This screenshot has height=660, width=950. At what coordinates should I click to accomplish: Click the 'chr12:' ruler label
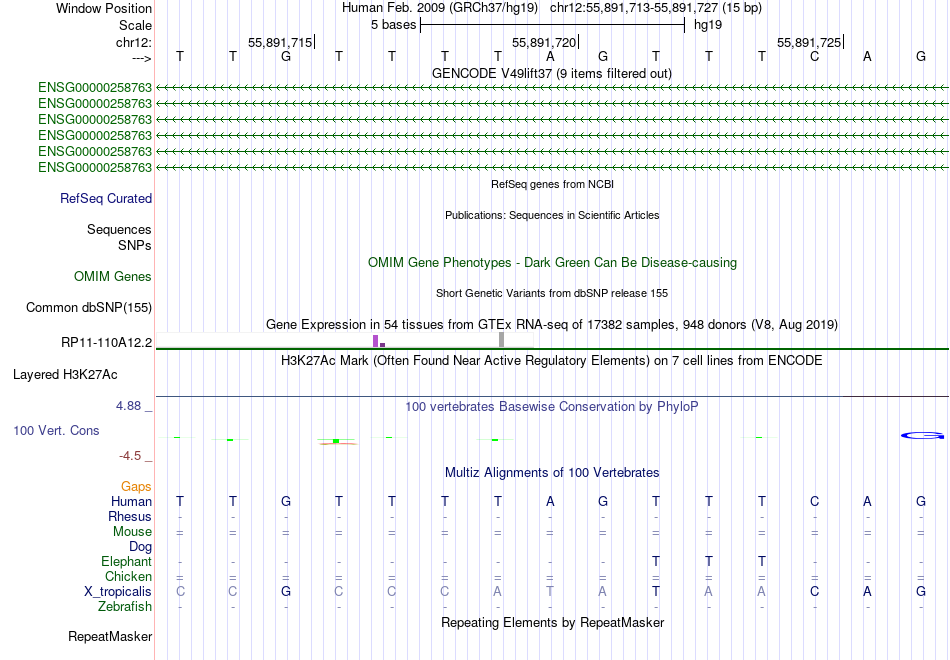[134, 42]
